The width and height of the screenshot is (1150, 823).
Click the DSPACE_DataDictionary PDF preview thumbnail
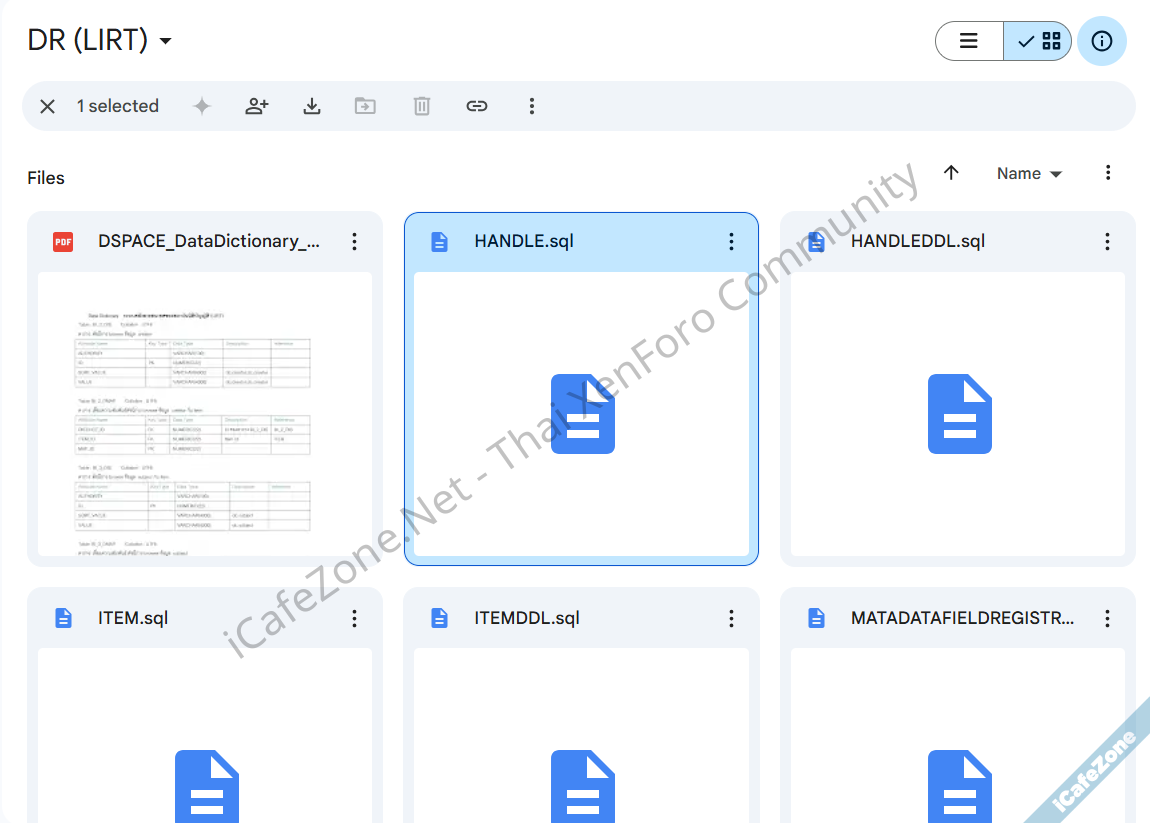(x=205, y=414)
